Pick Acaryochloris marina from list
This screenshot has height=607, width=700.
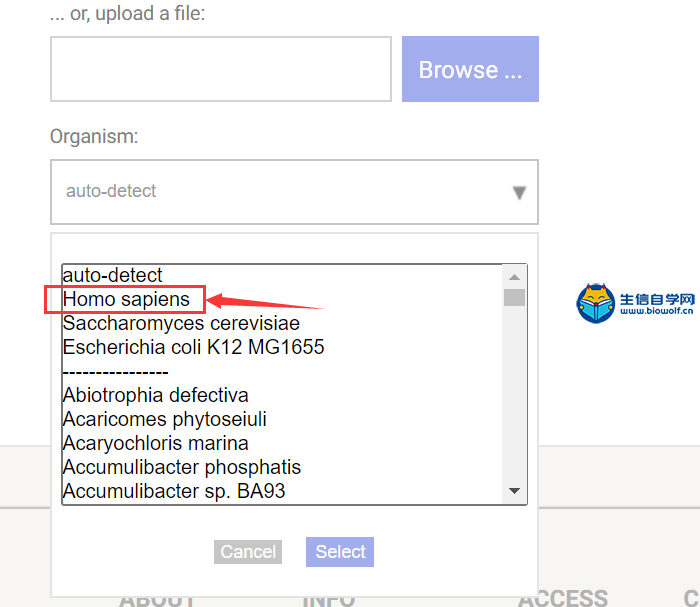(155, 443)
